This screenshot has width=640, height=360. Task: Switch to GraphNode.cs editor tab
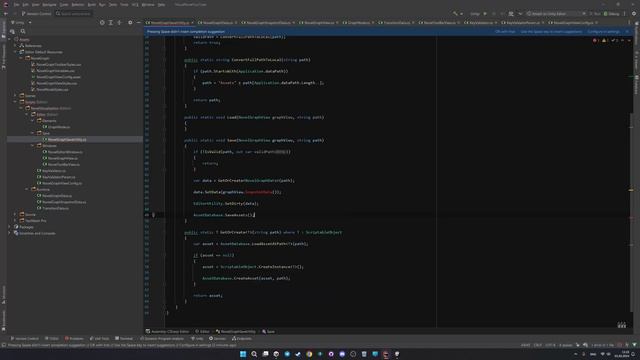(358, 22)
